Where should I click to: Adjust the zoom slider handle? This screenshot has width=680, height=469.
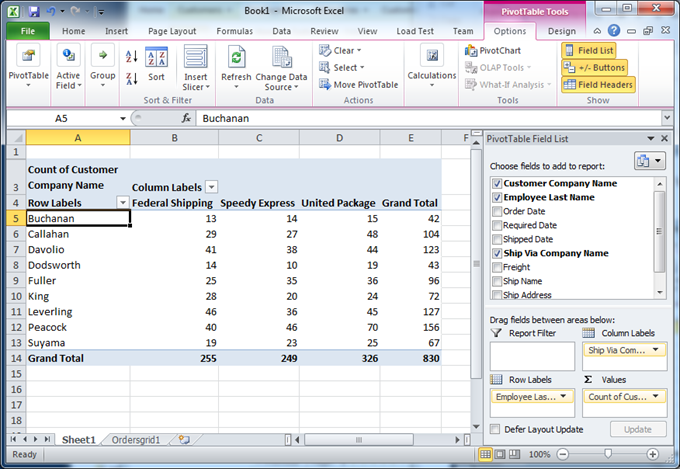608,454
